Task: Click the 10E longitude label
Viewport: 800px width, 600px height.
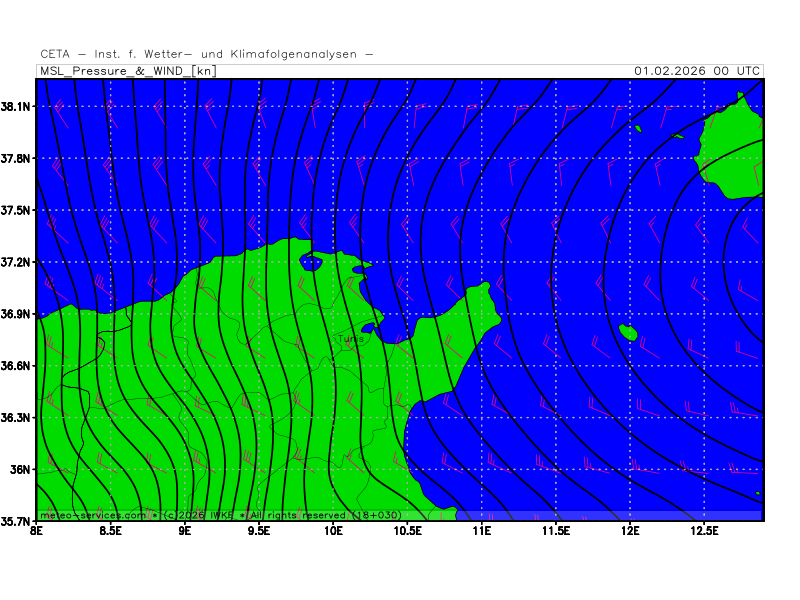Action: [333, 531]
